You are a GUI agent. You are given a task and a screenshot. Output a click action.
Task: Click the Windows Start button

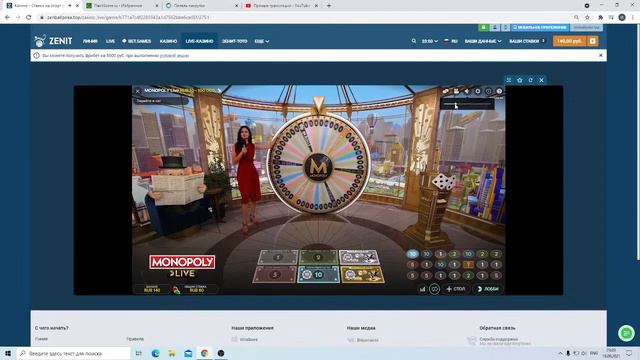click(x=8, y=353)
